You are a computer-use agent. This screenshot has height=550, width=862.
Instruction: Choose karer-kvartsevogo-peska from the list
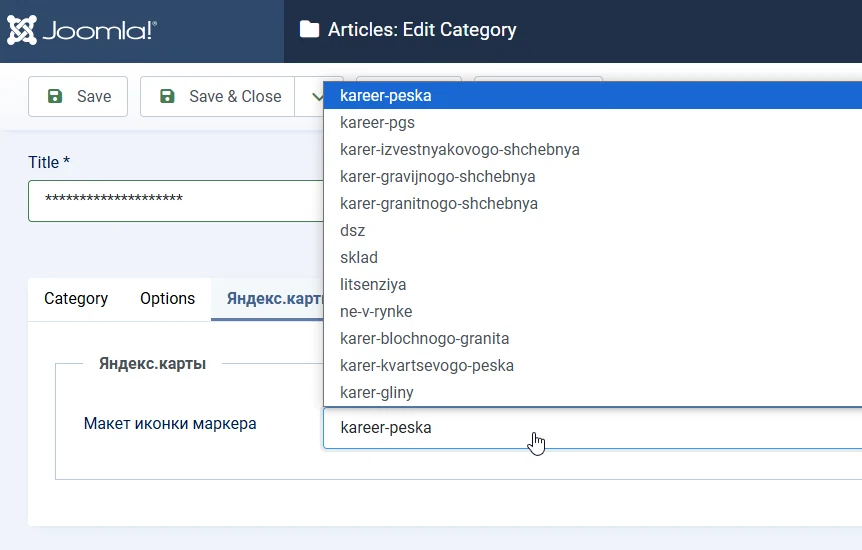click(x=426, y=366)
